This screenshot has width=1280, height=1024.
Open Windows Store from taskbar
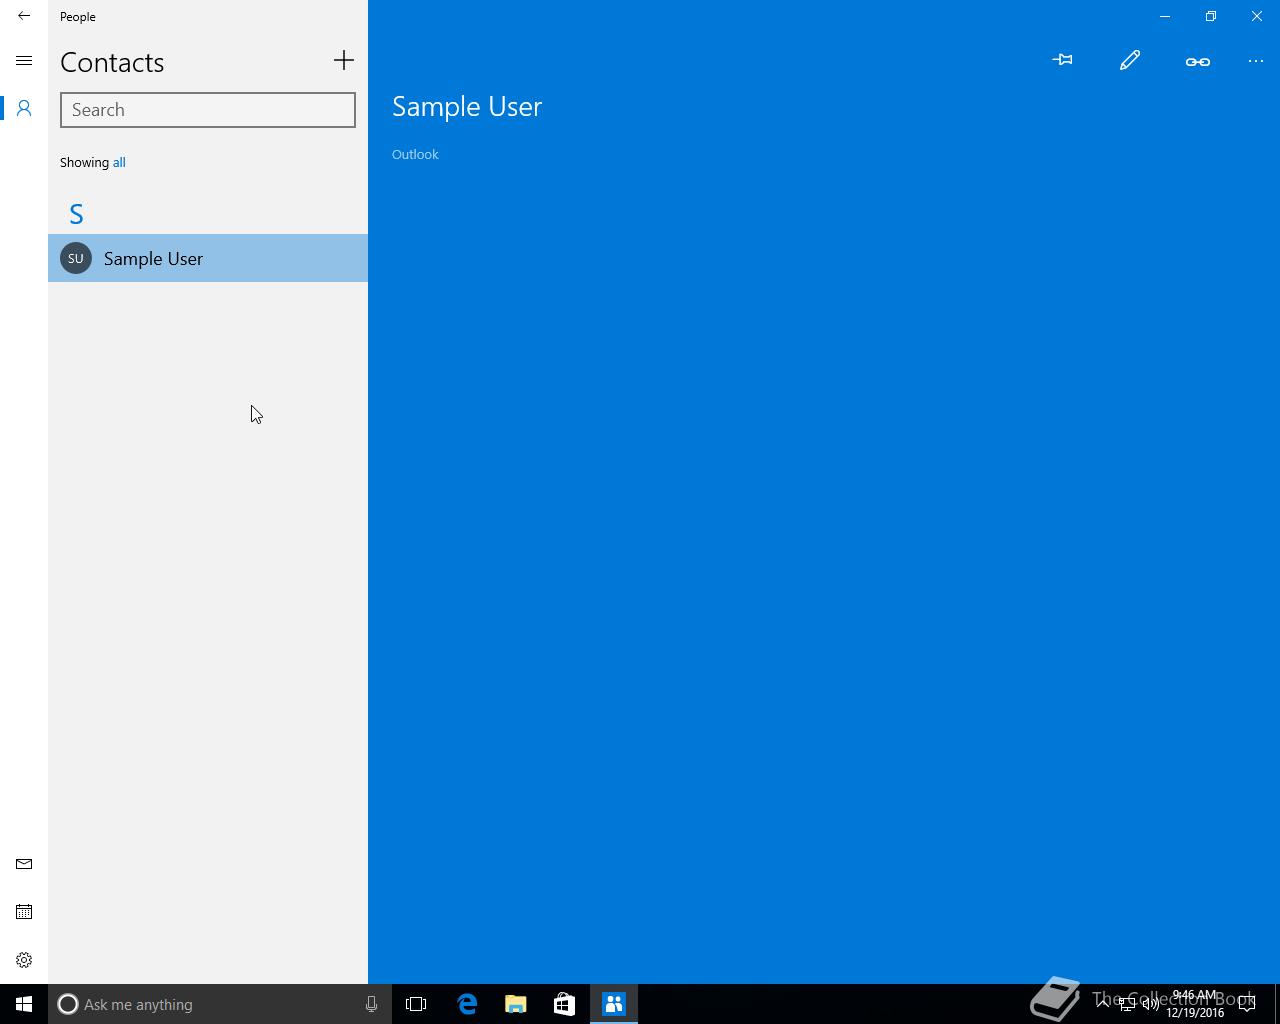[565, 1004]
